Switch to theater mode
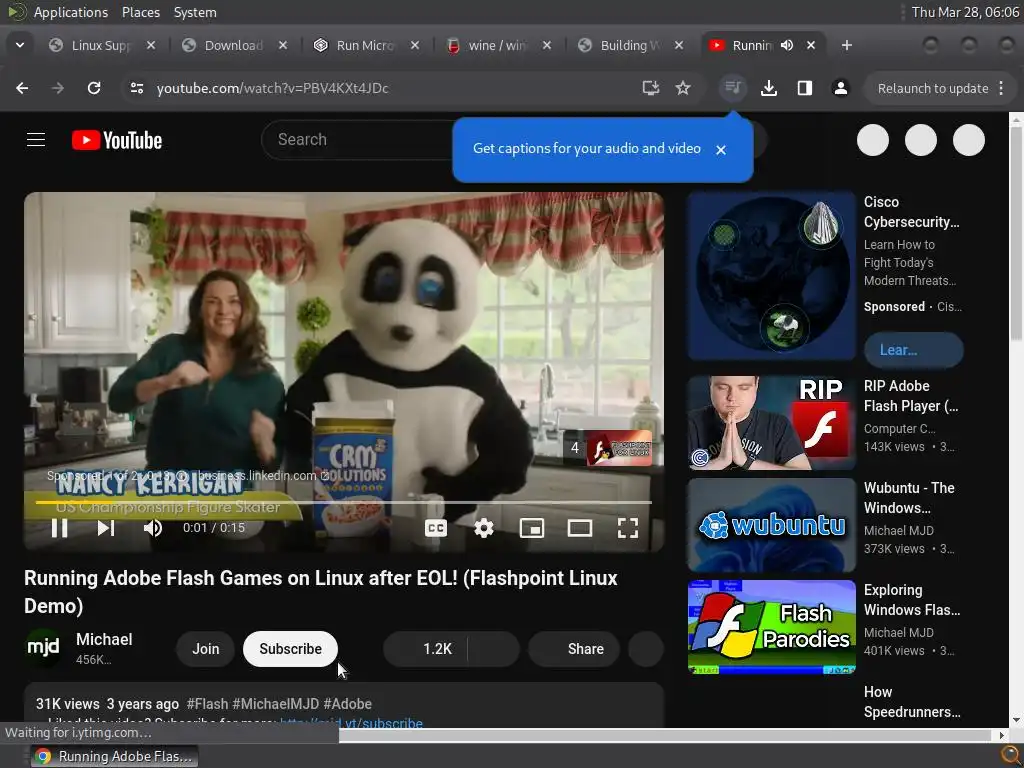Image resolution: width=1024 pixels, height=768 pixels. (x=580, y=528)
